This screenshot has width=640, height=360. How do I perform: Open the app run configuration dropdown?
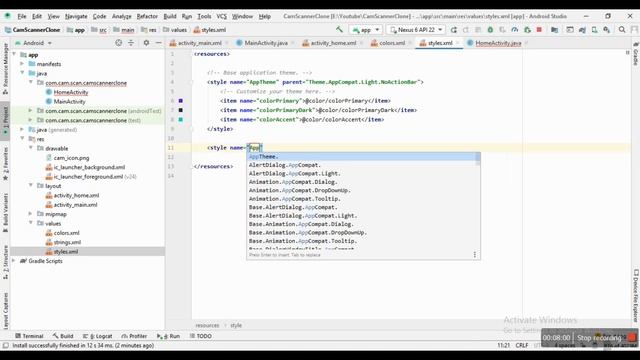pos(366,30)
